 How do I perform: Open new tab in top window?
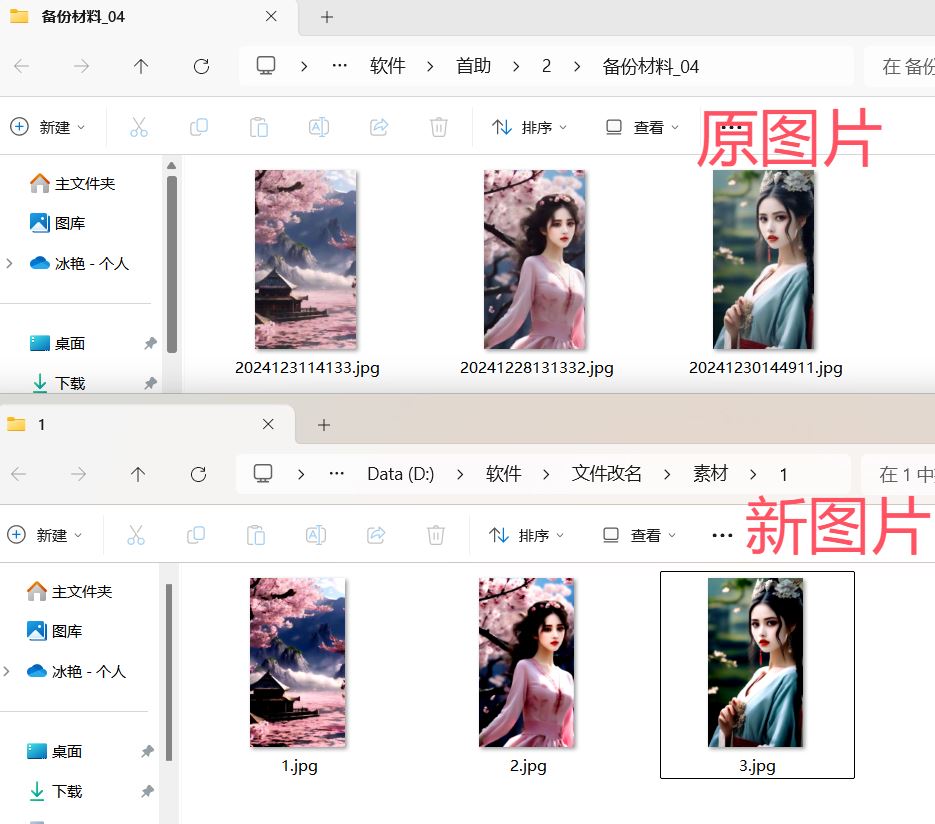[x=327, y=17]
